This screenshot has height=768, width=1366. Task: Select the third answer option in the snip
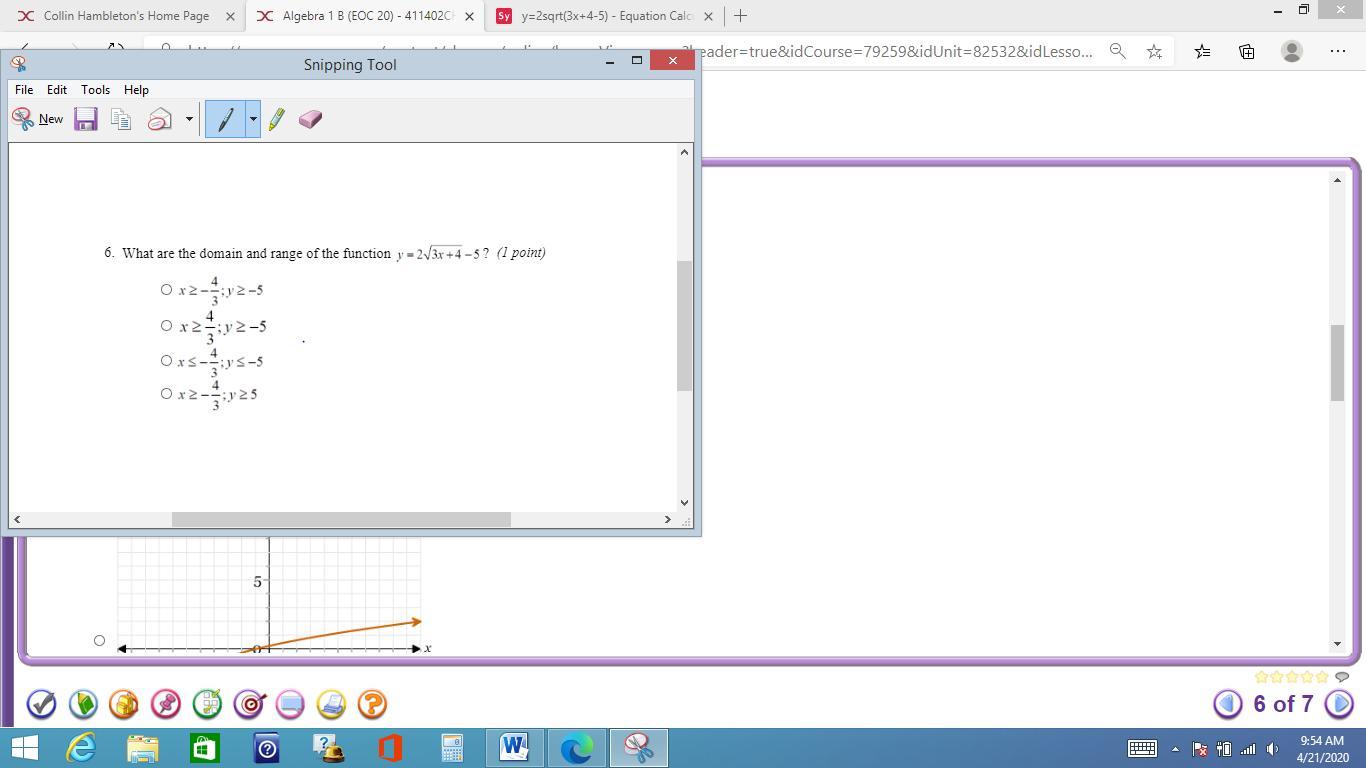pos(166,361)
